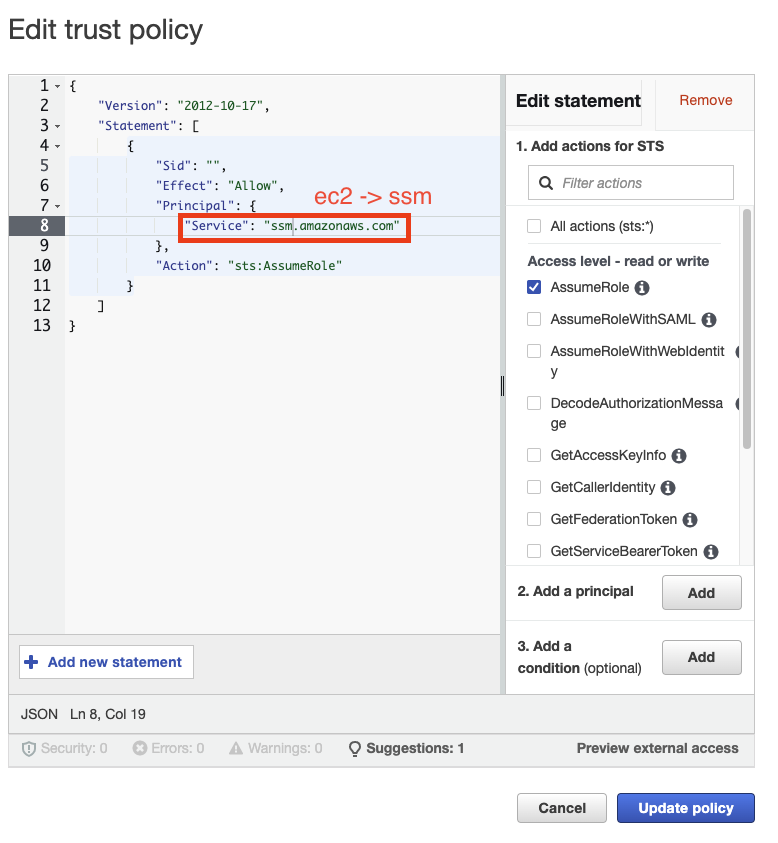
Task: Click the "Allow" value in editor
Action: [253, 186]
